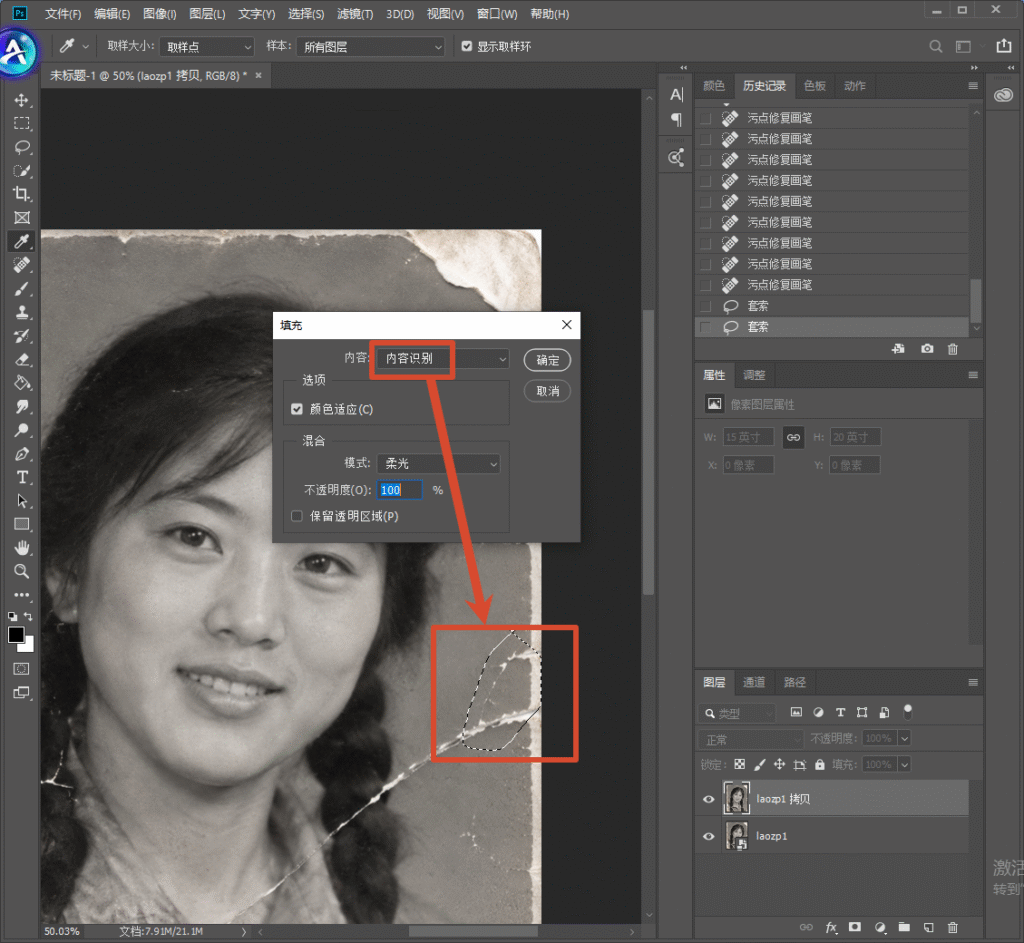
Task: Close the 填充 dialog
Action: 566,325
